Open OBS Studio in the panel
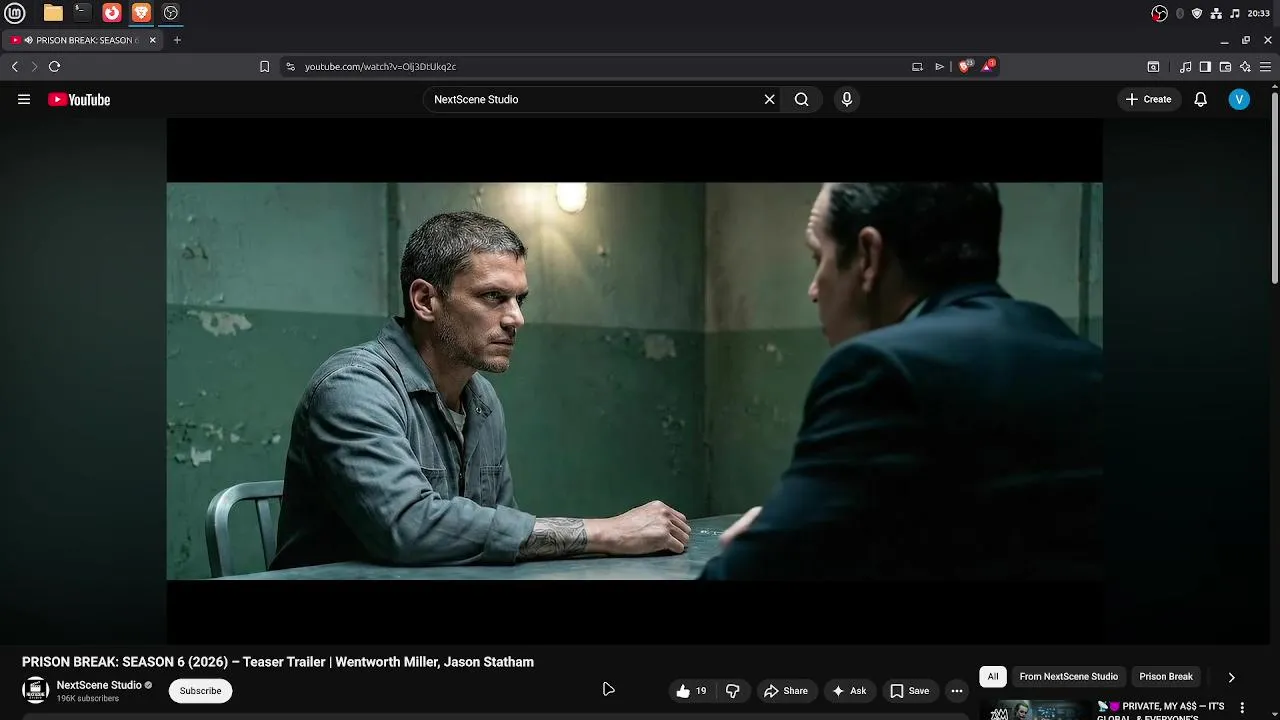 (171, 13)
